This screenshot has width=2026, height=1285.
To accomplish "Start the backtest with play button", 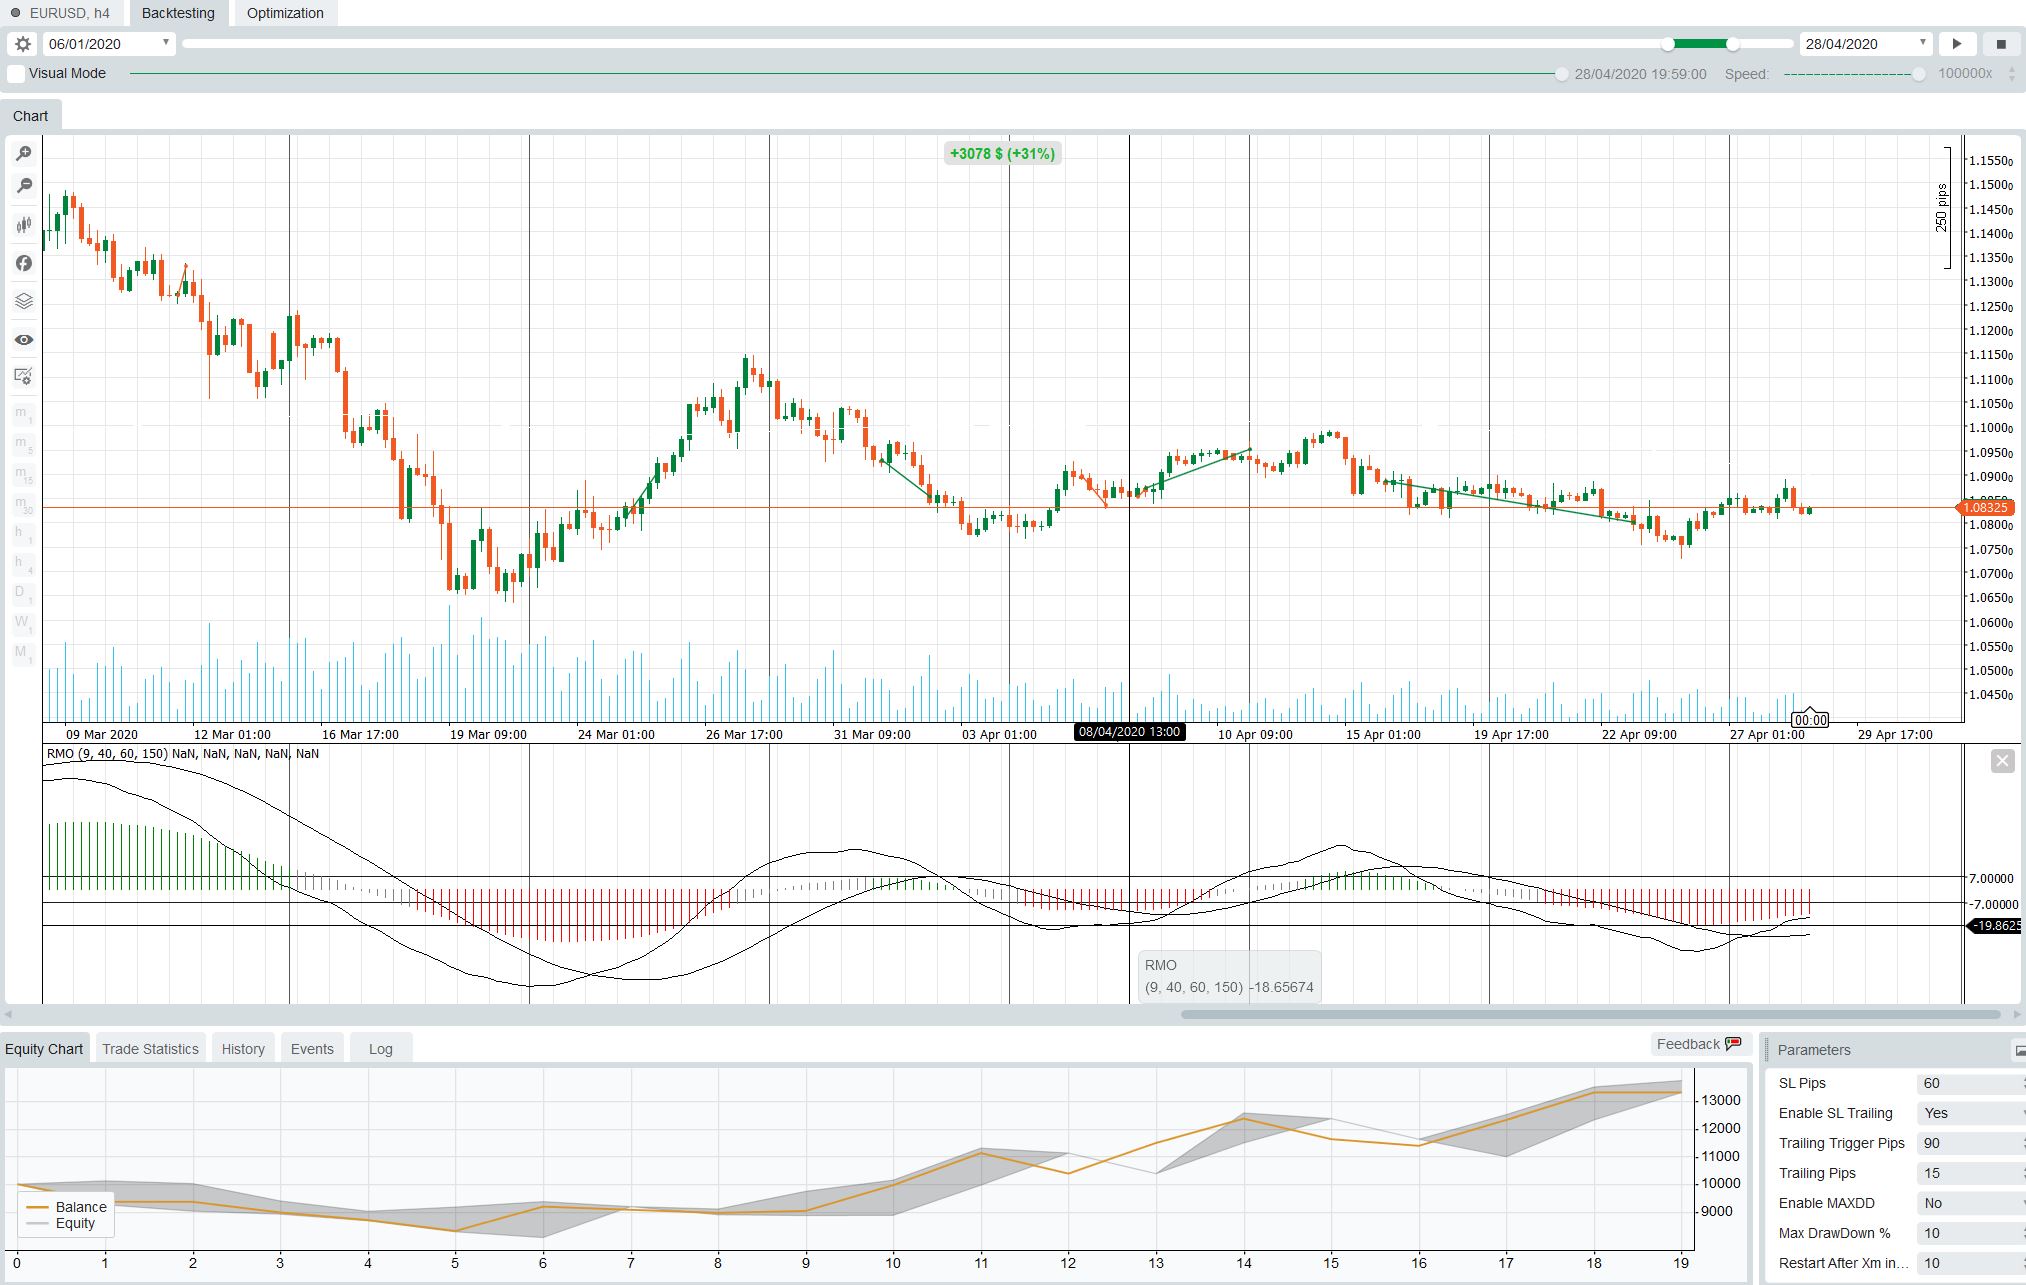I will (x=1957, y=44).
